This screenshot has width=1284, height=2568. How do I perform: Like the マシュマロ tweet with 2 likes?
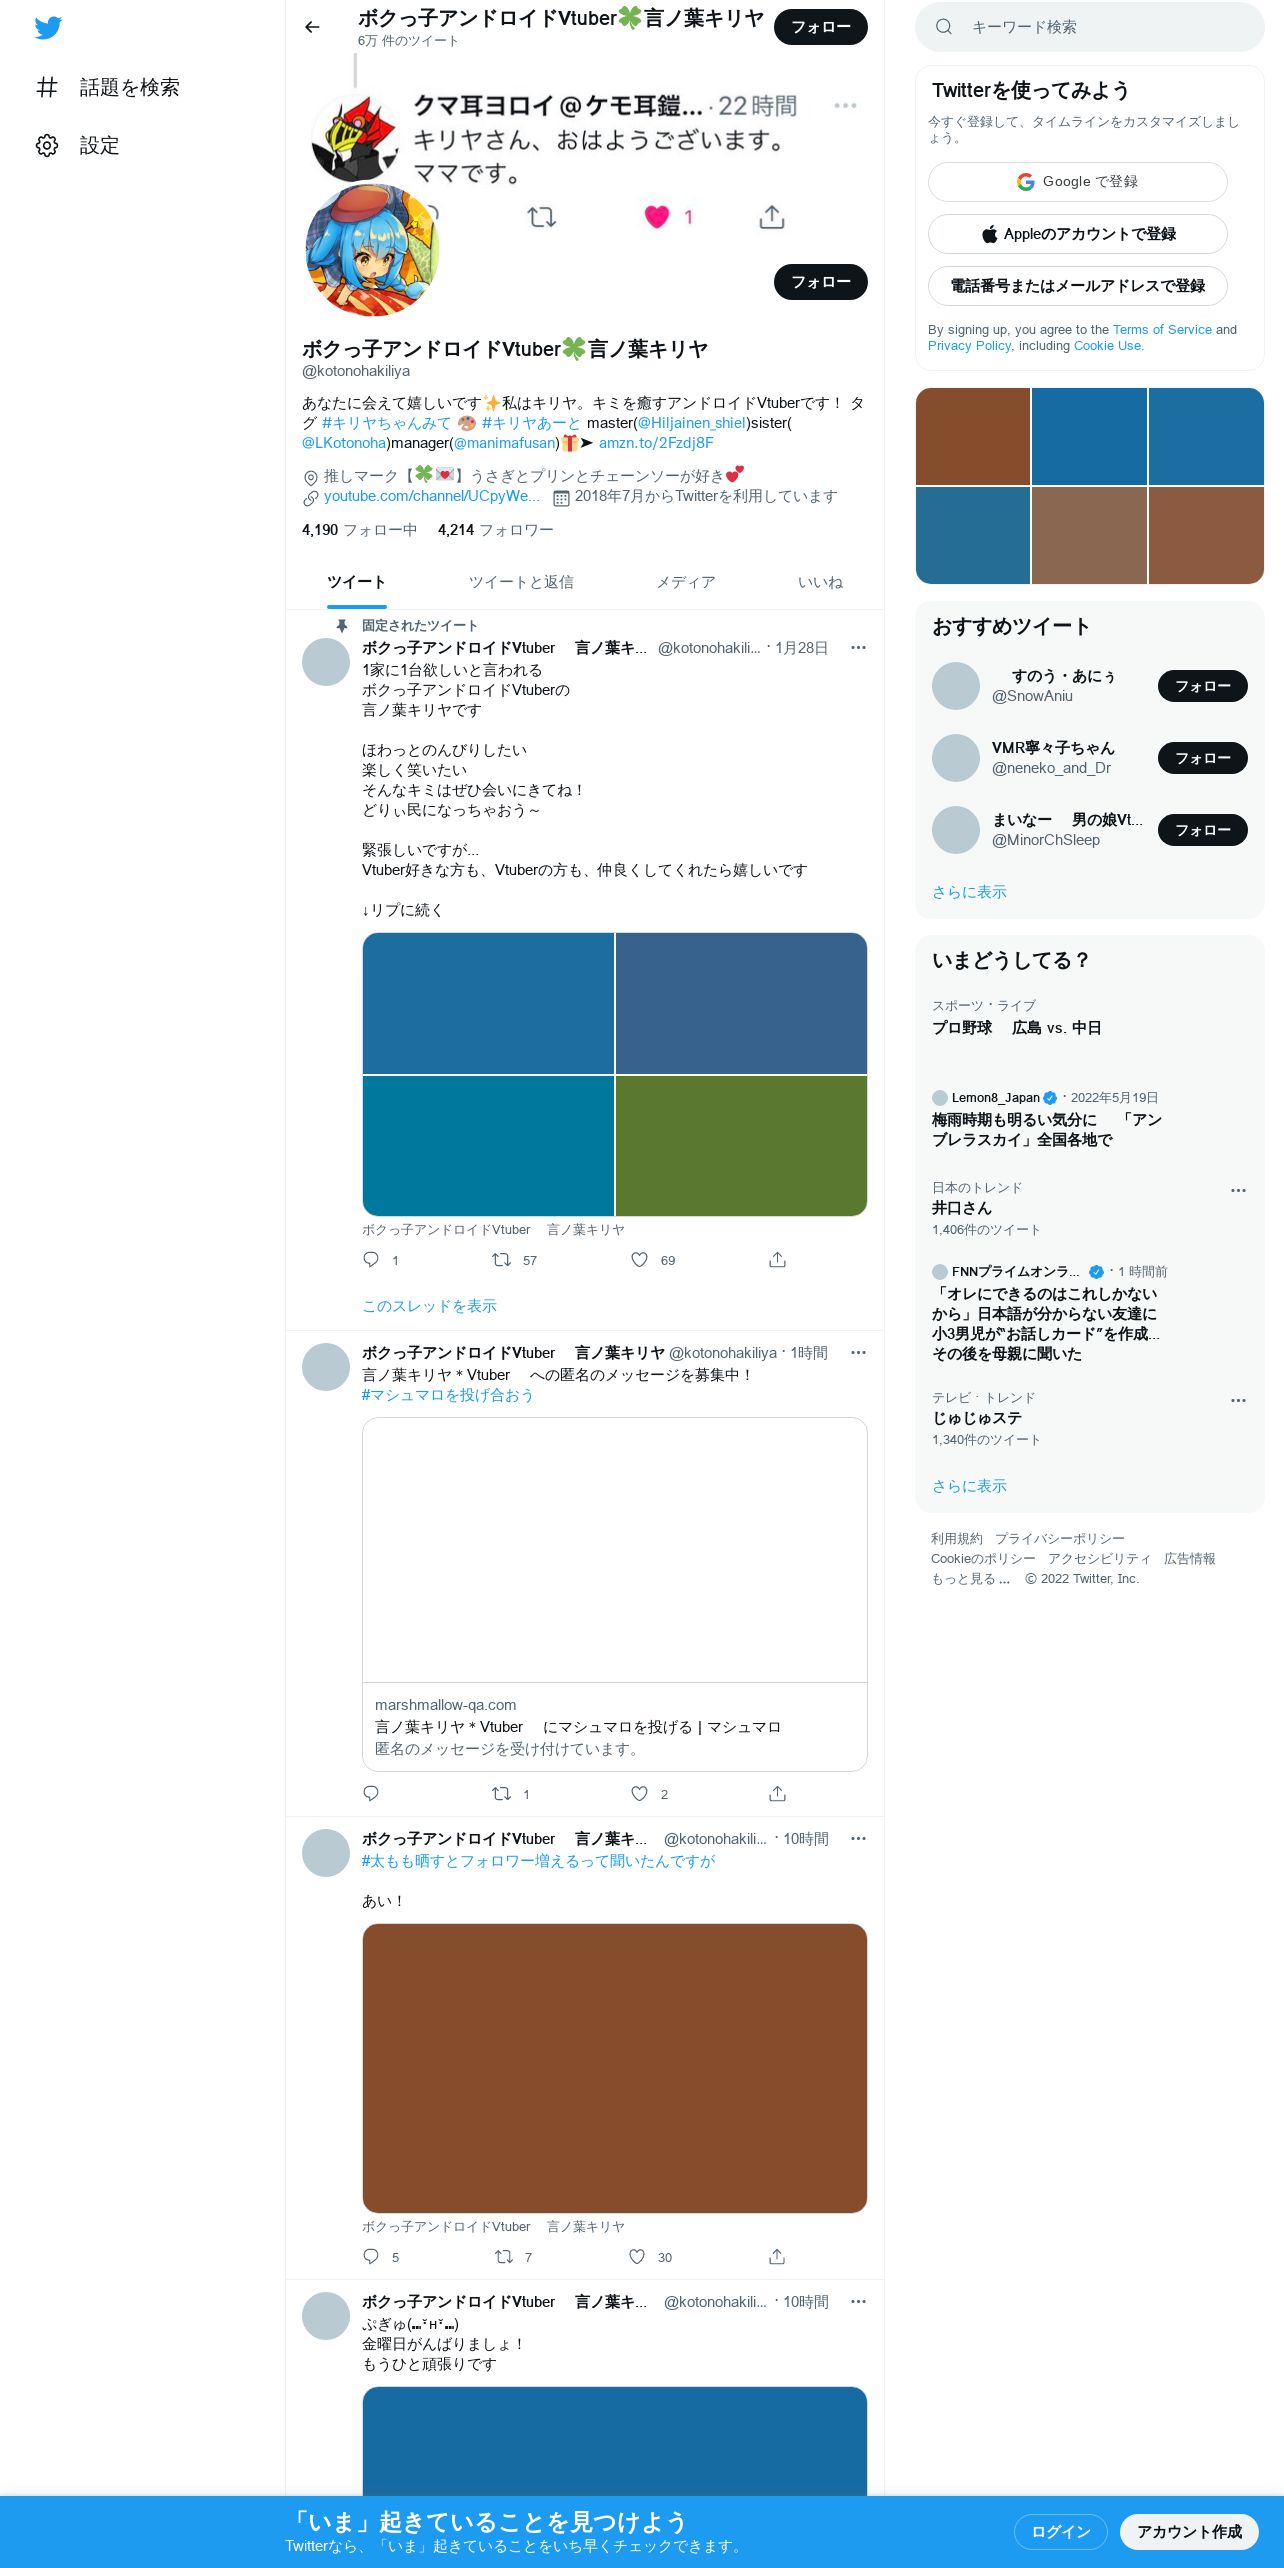pyautogui.click(x=640, y=1794)
